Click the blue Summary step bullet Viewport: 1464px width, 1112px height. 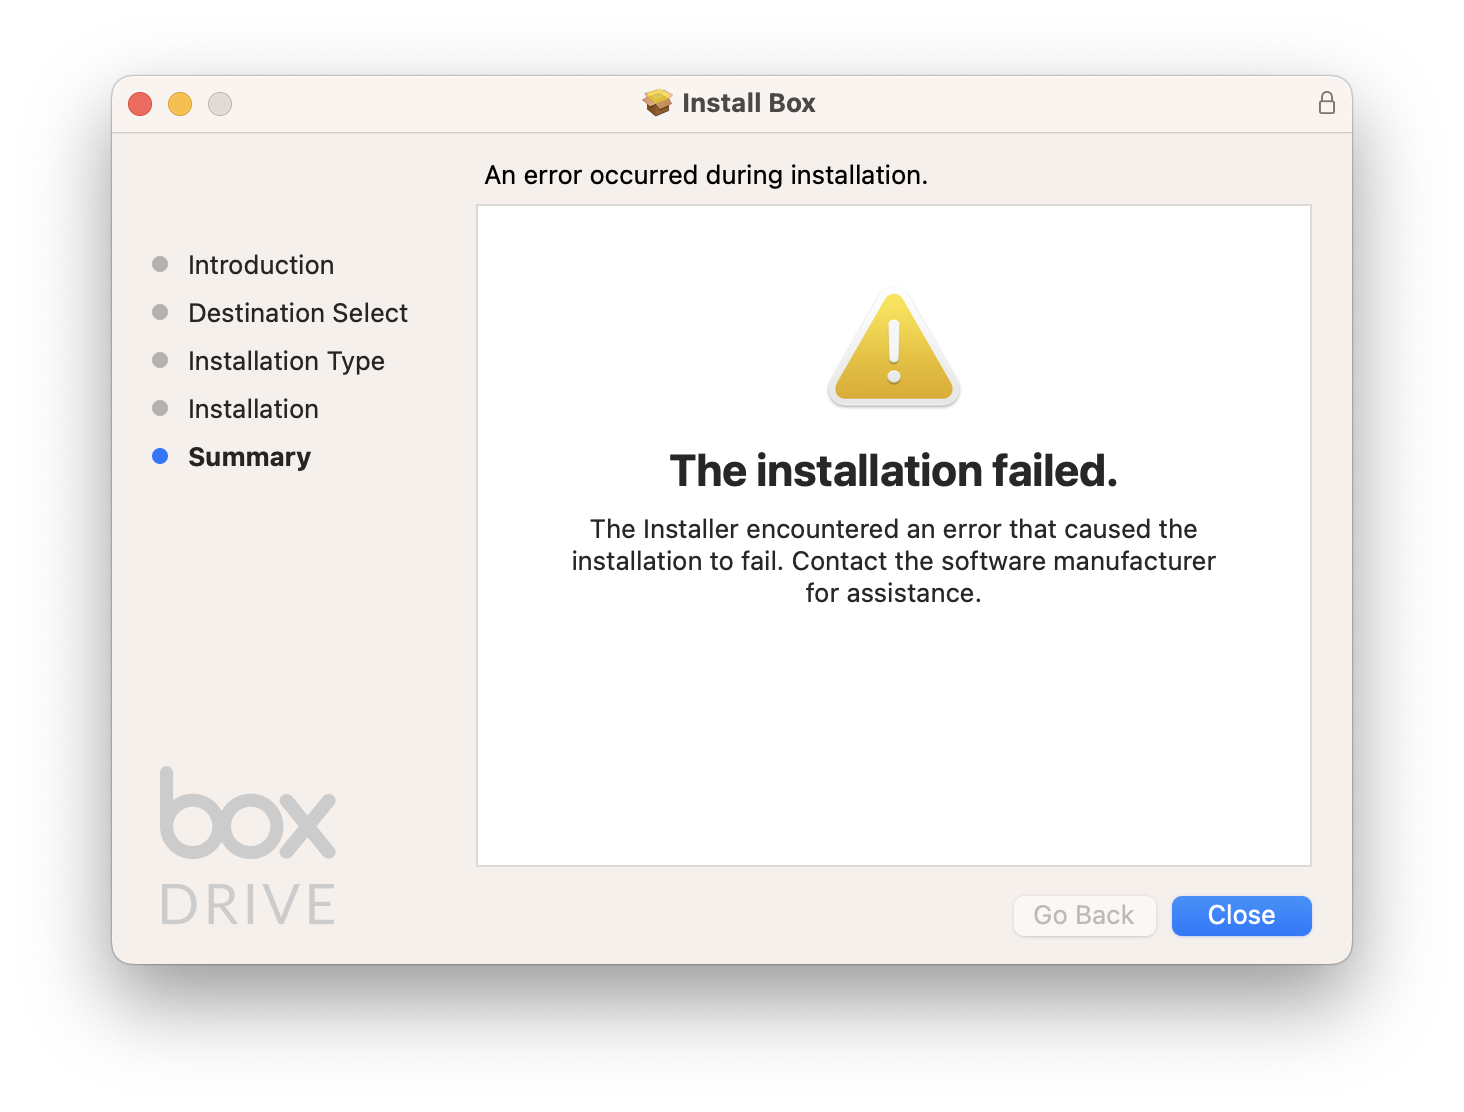160,456
